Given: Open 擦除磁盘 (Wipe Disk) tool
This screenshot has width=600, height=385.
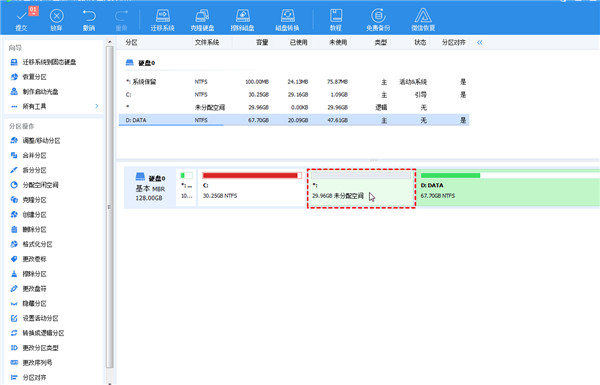Looking at the screenshot, I should click(x=243, y=20).
